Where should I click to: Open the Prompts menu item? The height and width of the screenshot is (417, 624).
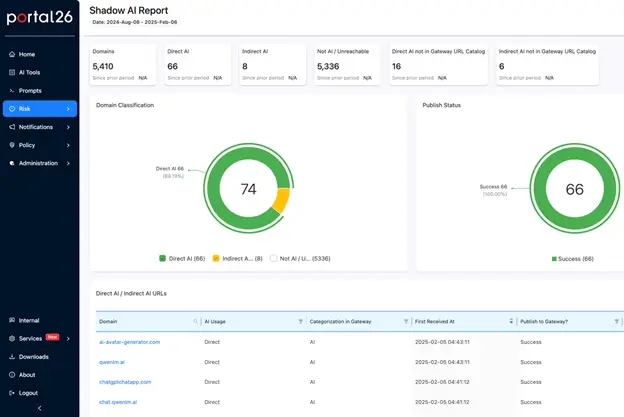click(x=39, y=91)
